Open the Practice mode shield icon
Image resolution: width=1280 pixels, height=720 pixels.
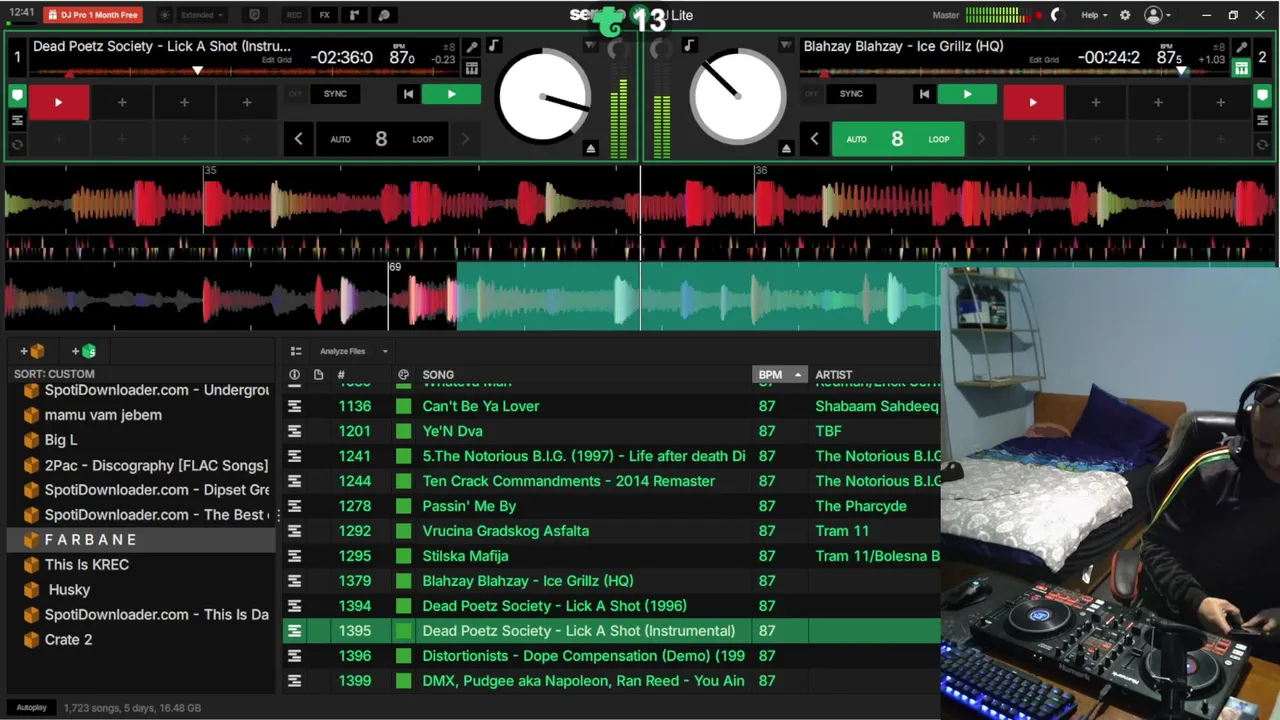click(x=254, y=15)
